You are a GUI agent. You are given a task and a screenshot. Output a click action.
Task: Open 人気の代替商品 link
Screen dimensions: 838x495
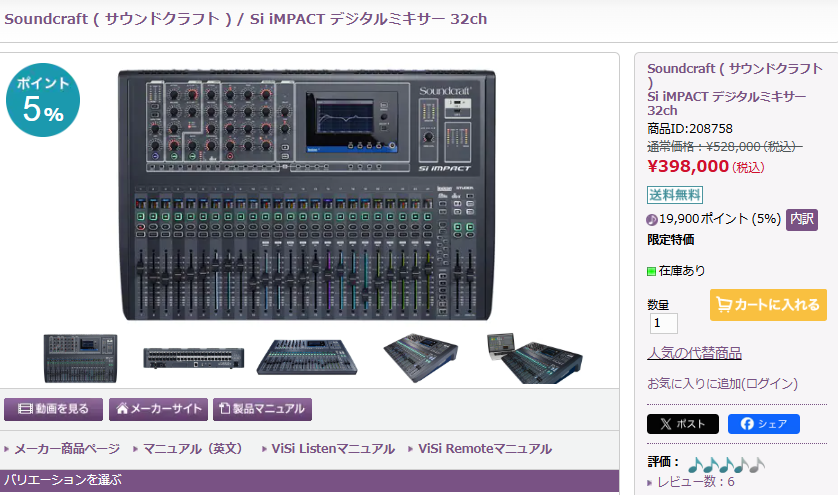click(x=694, y=353)
